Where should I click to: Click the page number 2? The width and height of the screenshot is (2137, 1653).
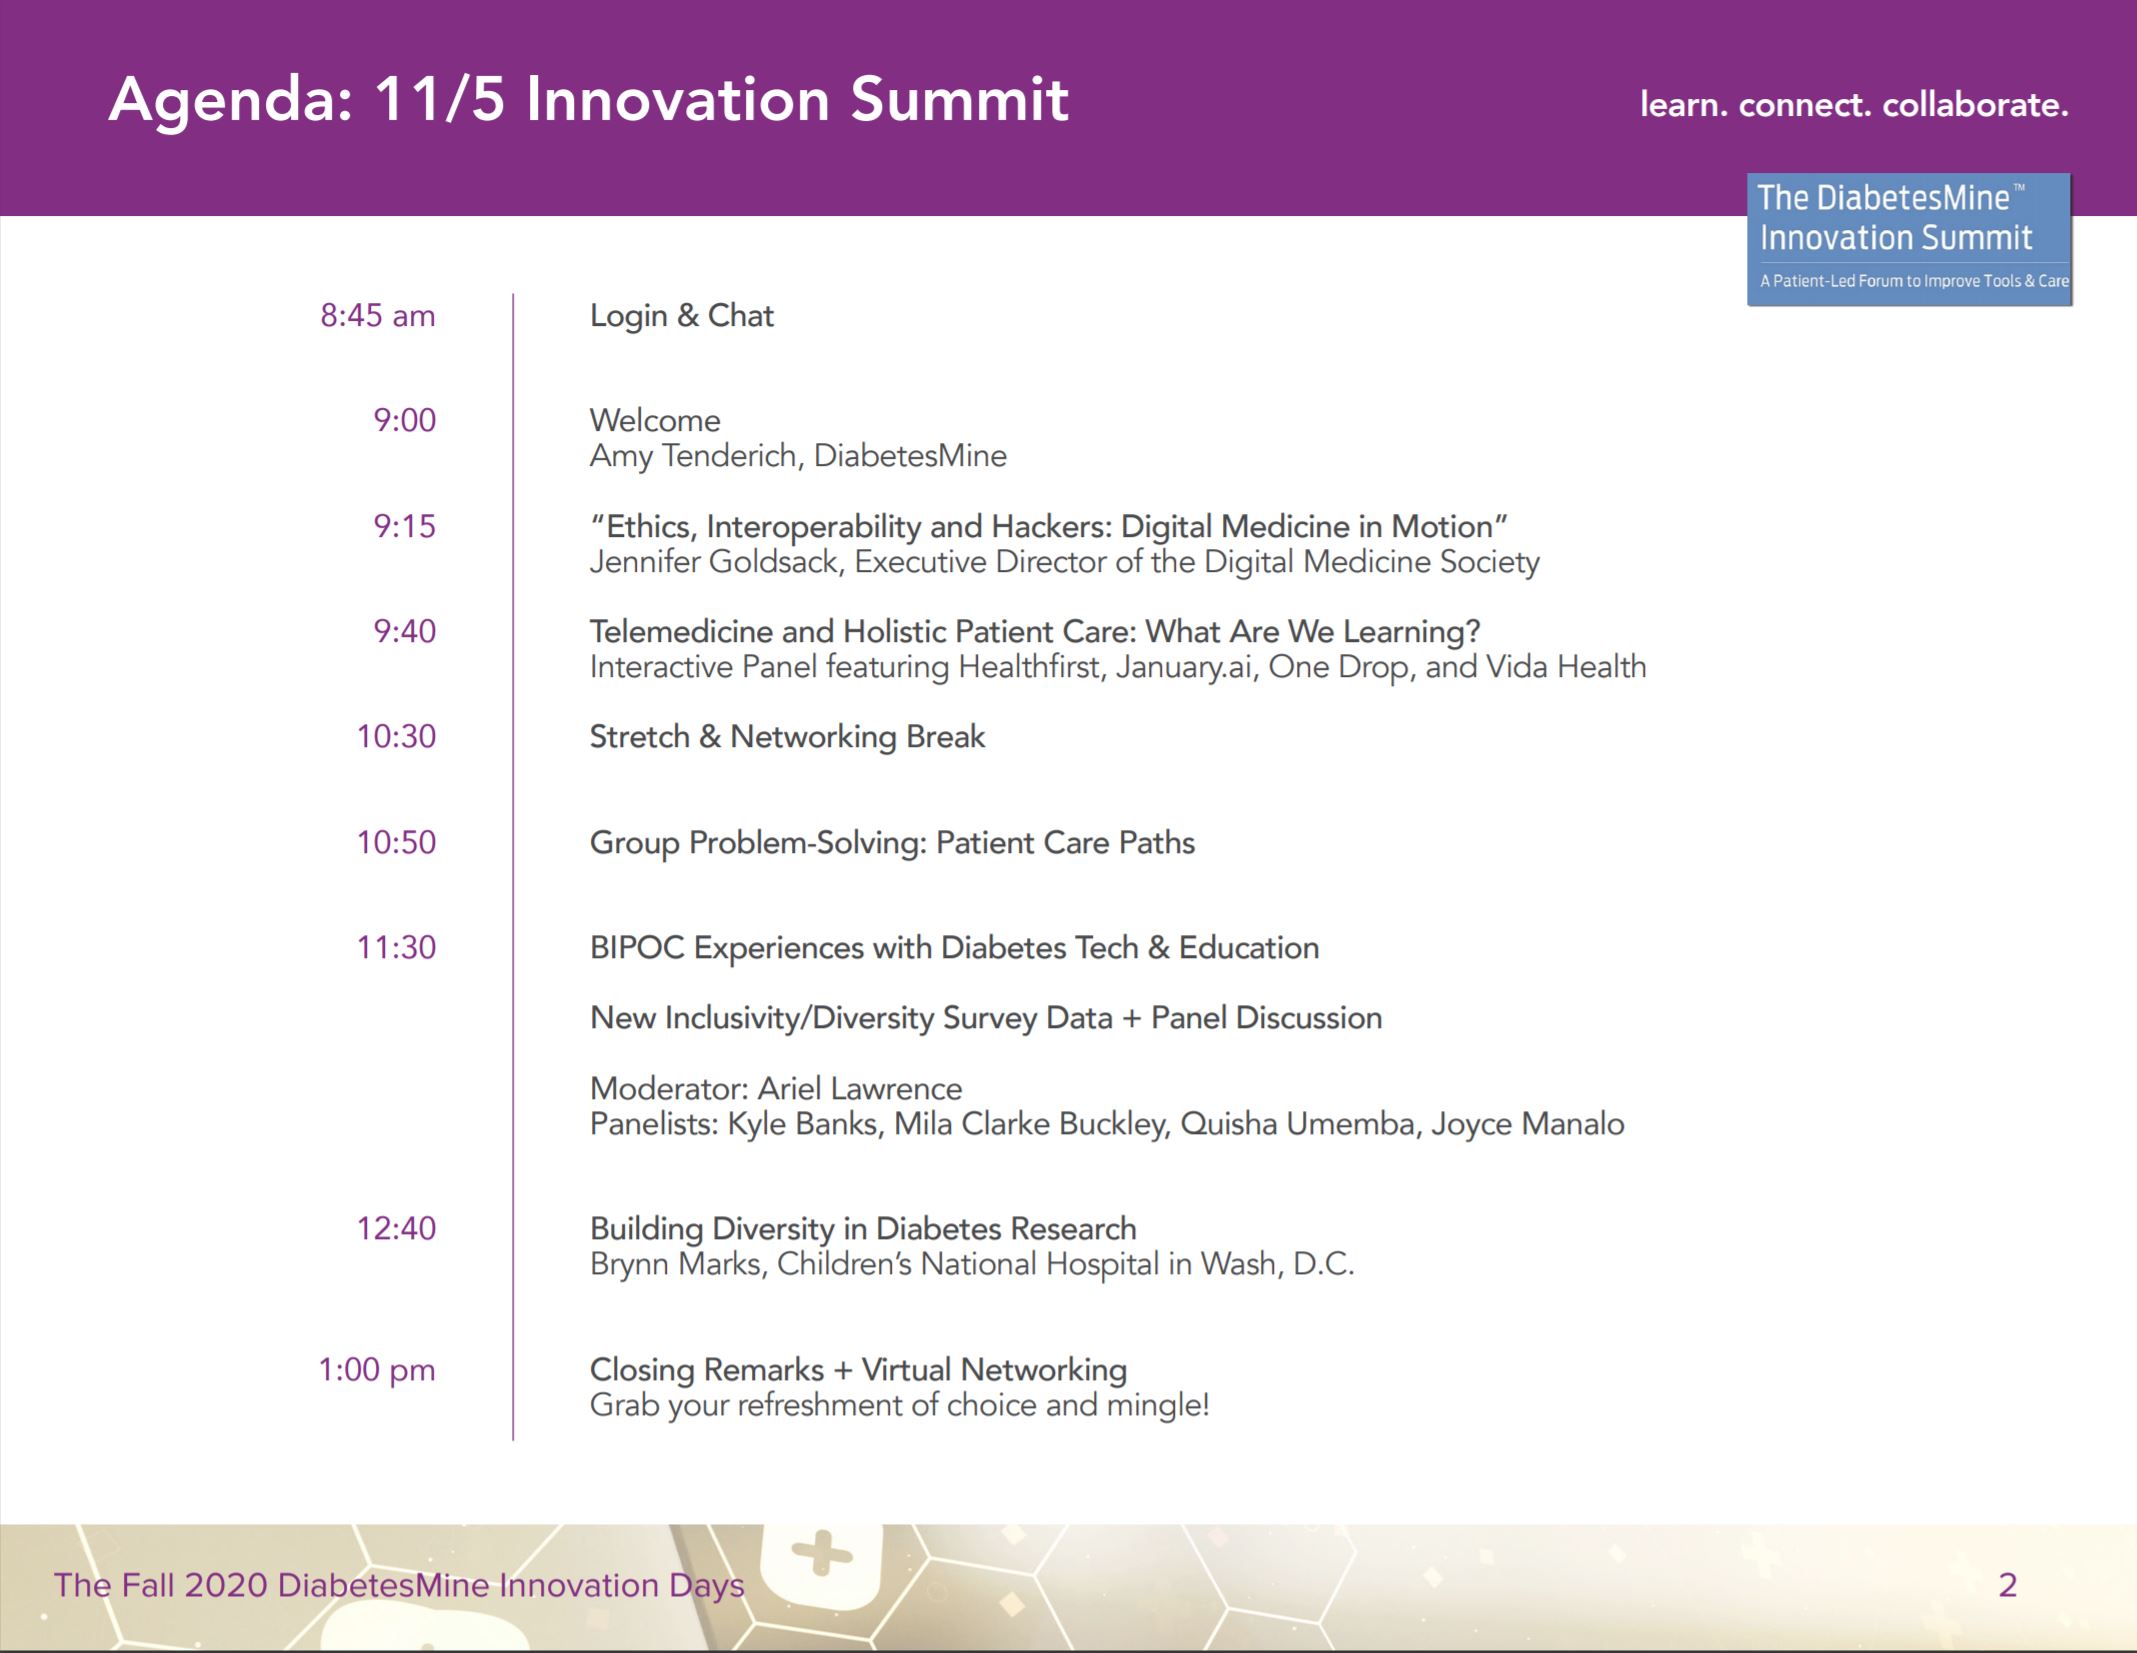coord(2007,1585)
